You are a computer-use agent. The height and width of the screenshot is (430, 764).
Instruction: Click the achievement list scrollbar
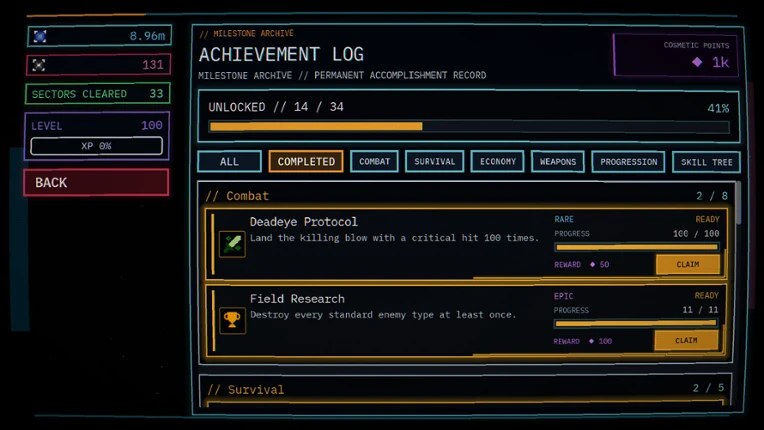[x=738, y=203]
